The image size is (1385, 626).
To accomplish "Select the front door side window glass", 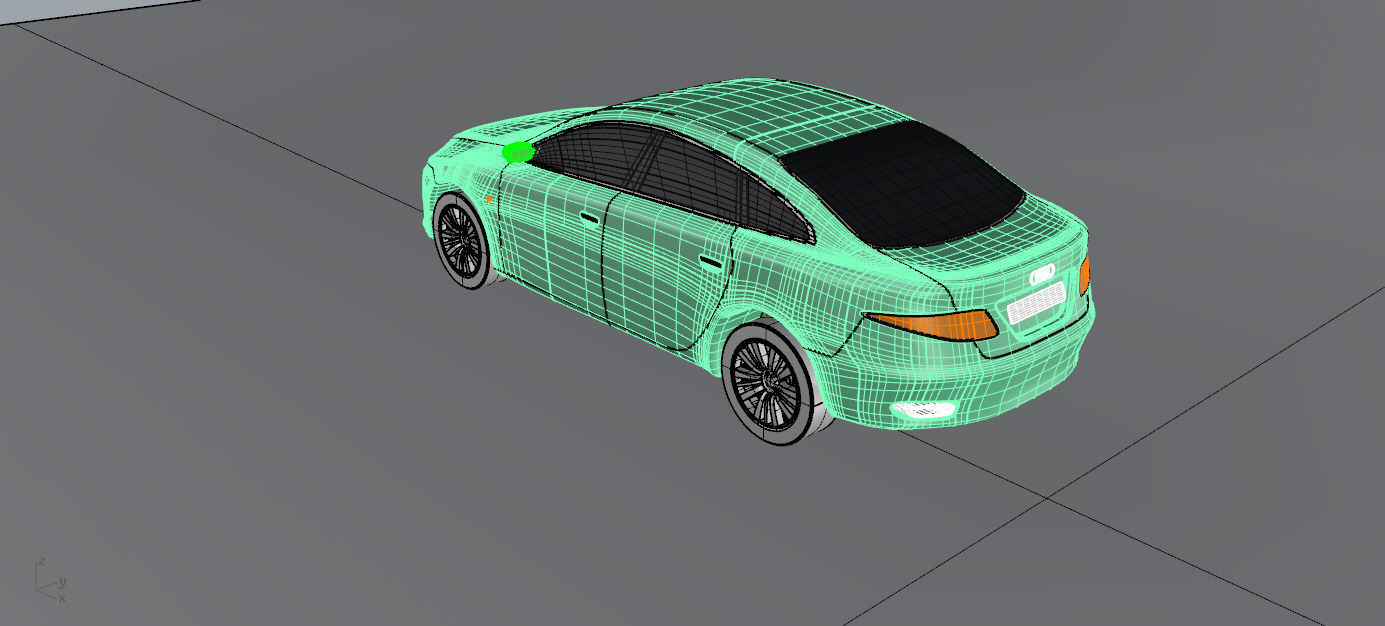I will [x=592, y=155].
